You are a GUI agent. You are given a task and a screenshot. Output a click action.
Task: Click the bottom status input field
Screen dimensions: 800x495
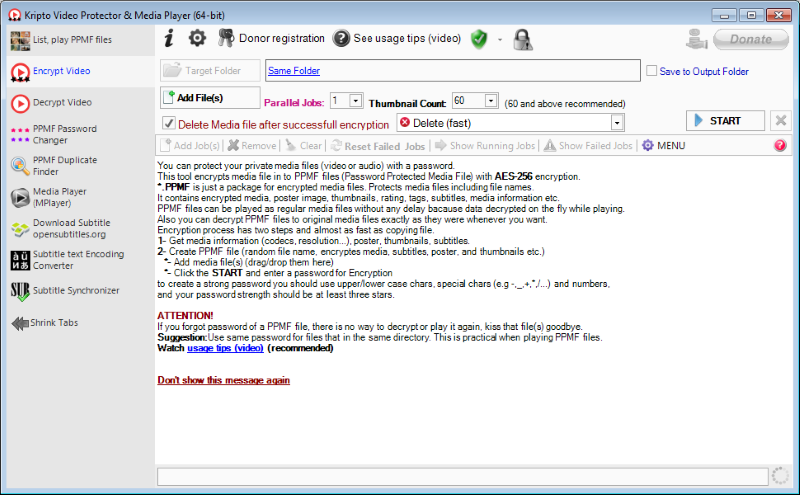(462, 477)
